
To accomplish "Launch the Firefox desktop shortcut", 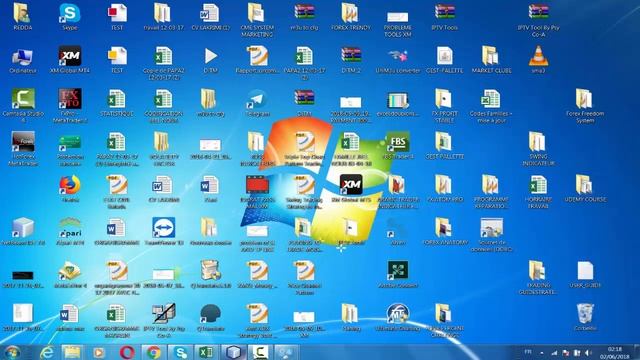I will 70,189.
